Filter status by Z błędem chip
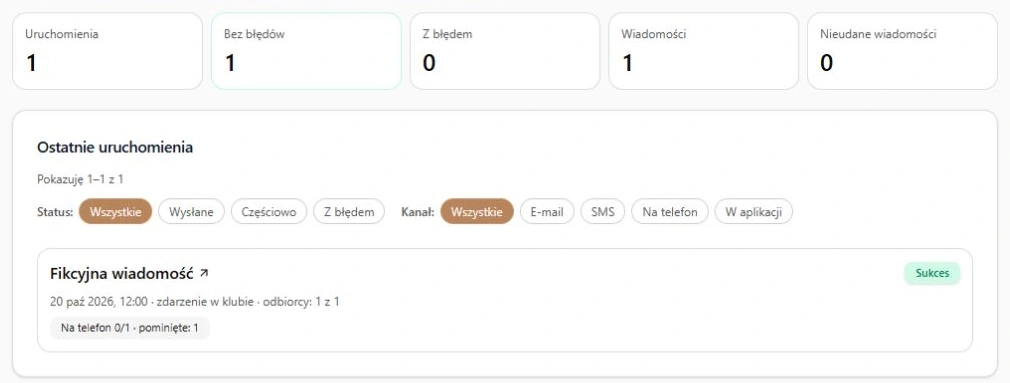This screenshot has width=1010, height=383. 349,212
